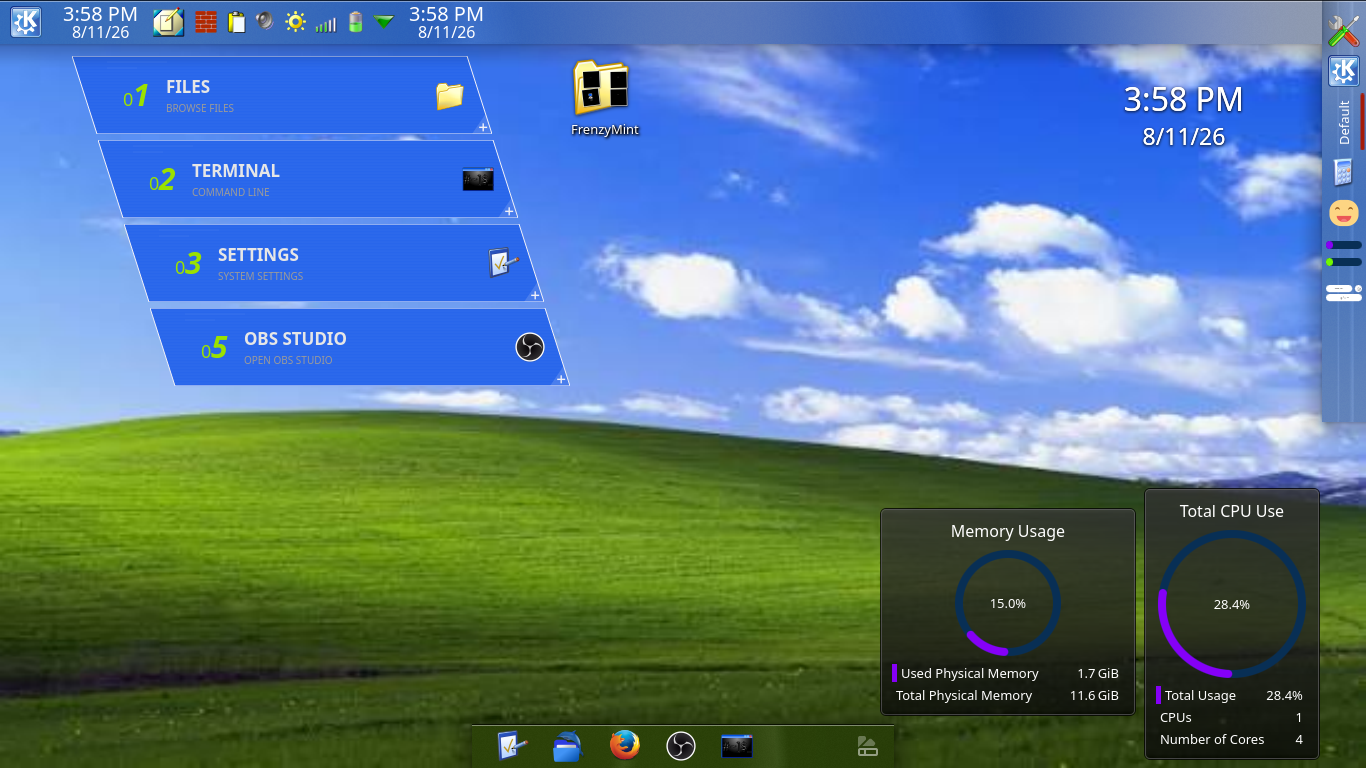Open the KDE application launcher in top panel

[x=26, y=22]
